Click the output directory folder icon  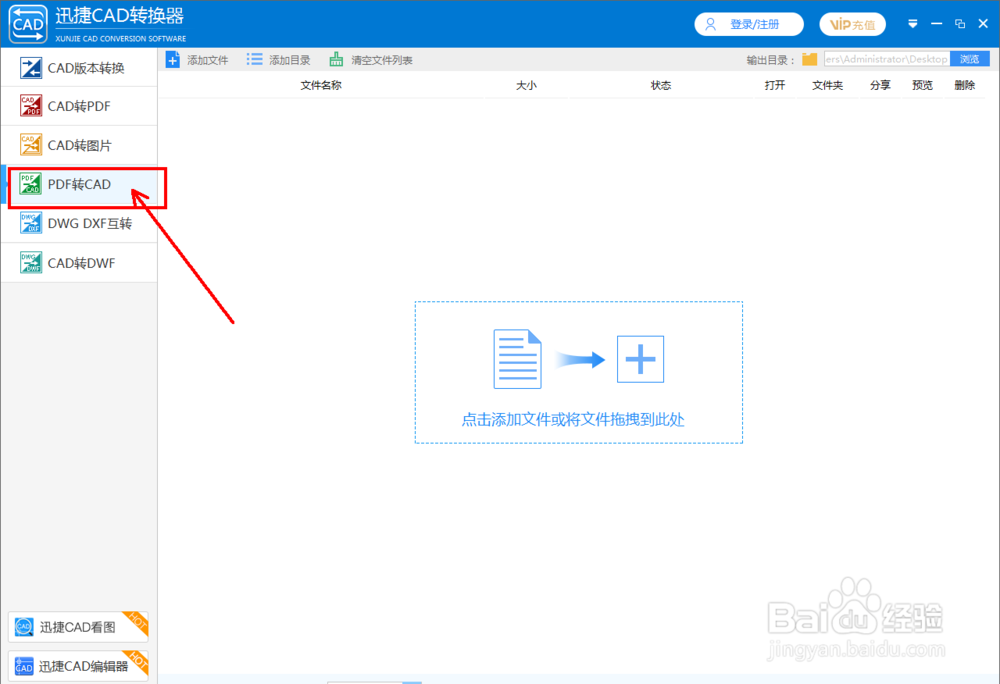(810, 59)
